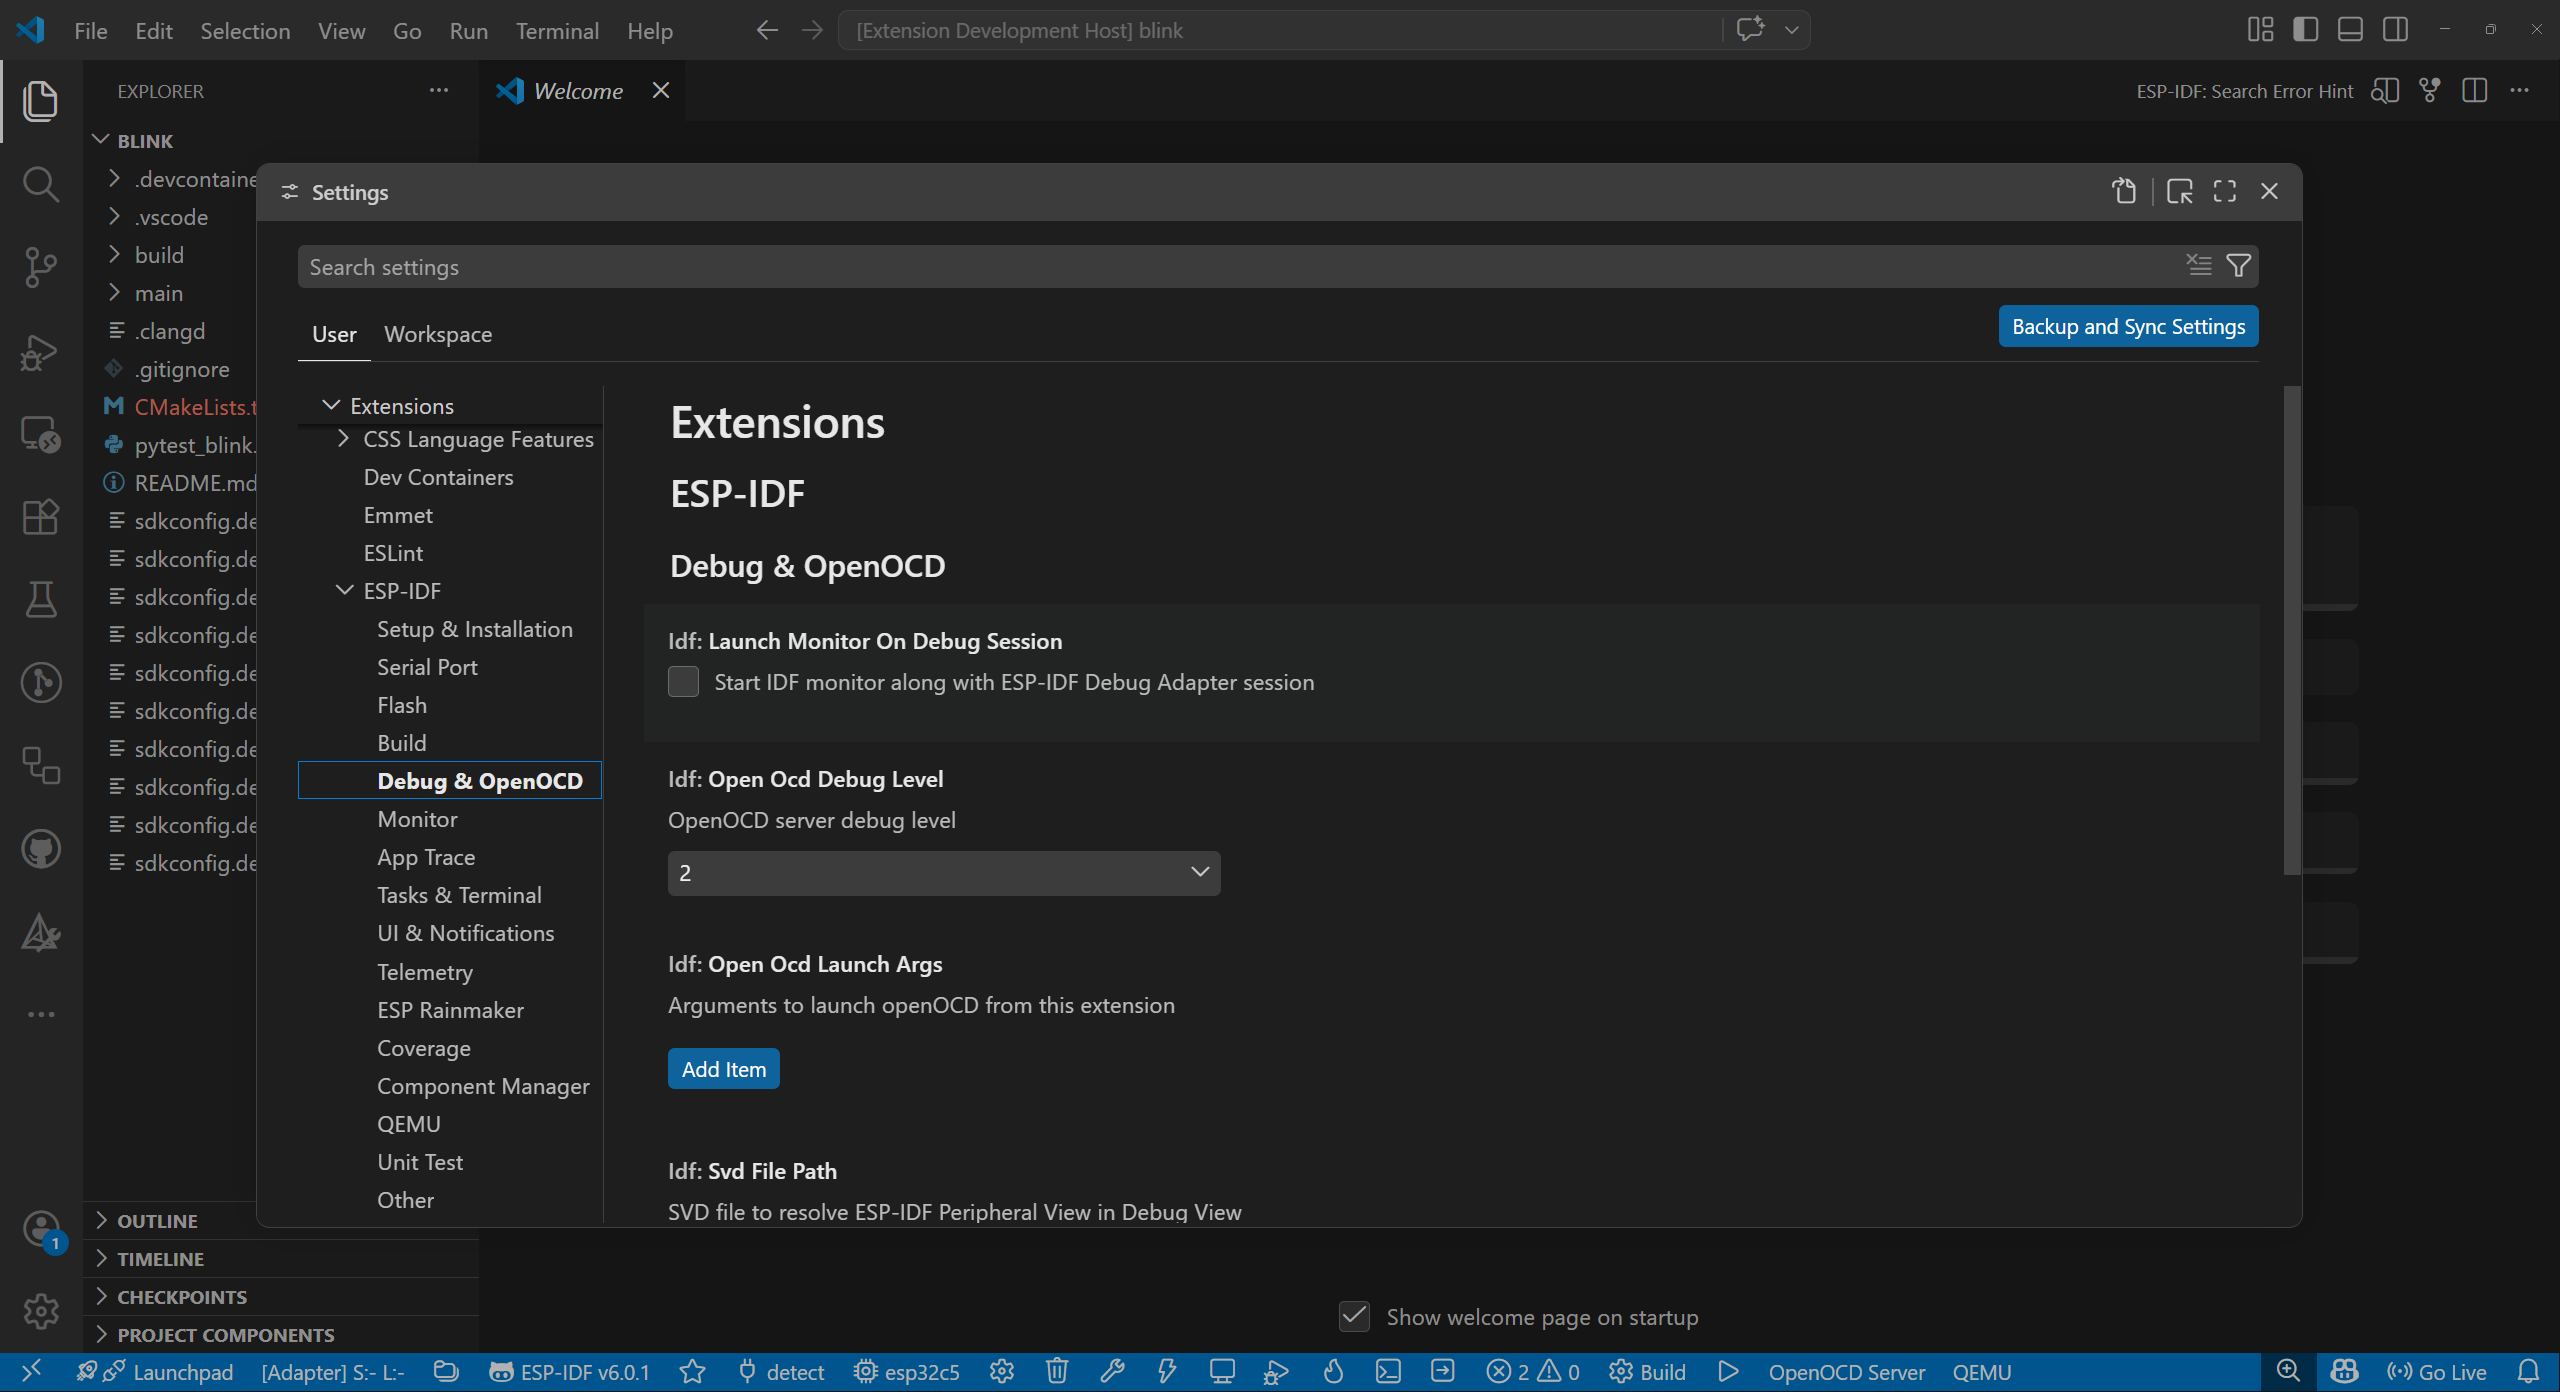Click Go Live in status bar

coord(2437,1372)
